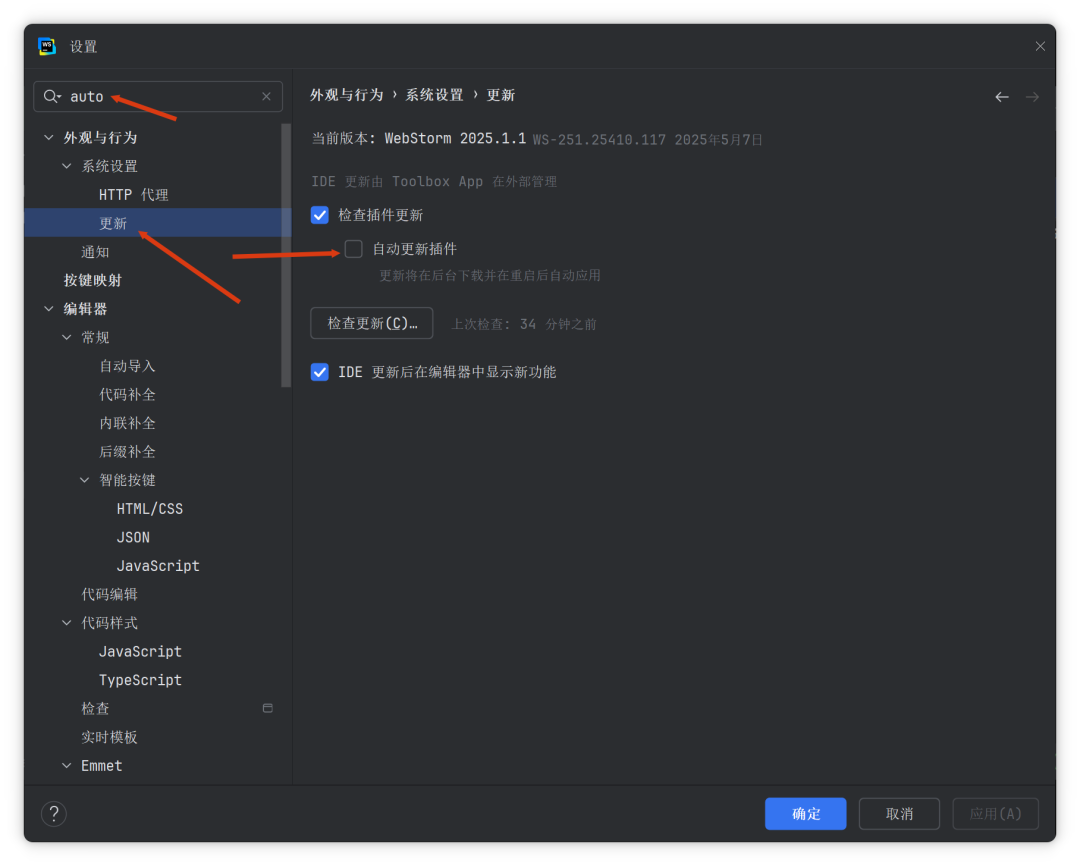Select TypeScript under 代码样式
The height and width of the screenshot is (866, 1080).
pos(140,680)
